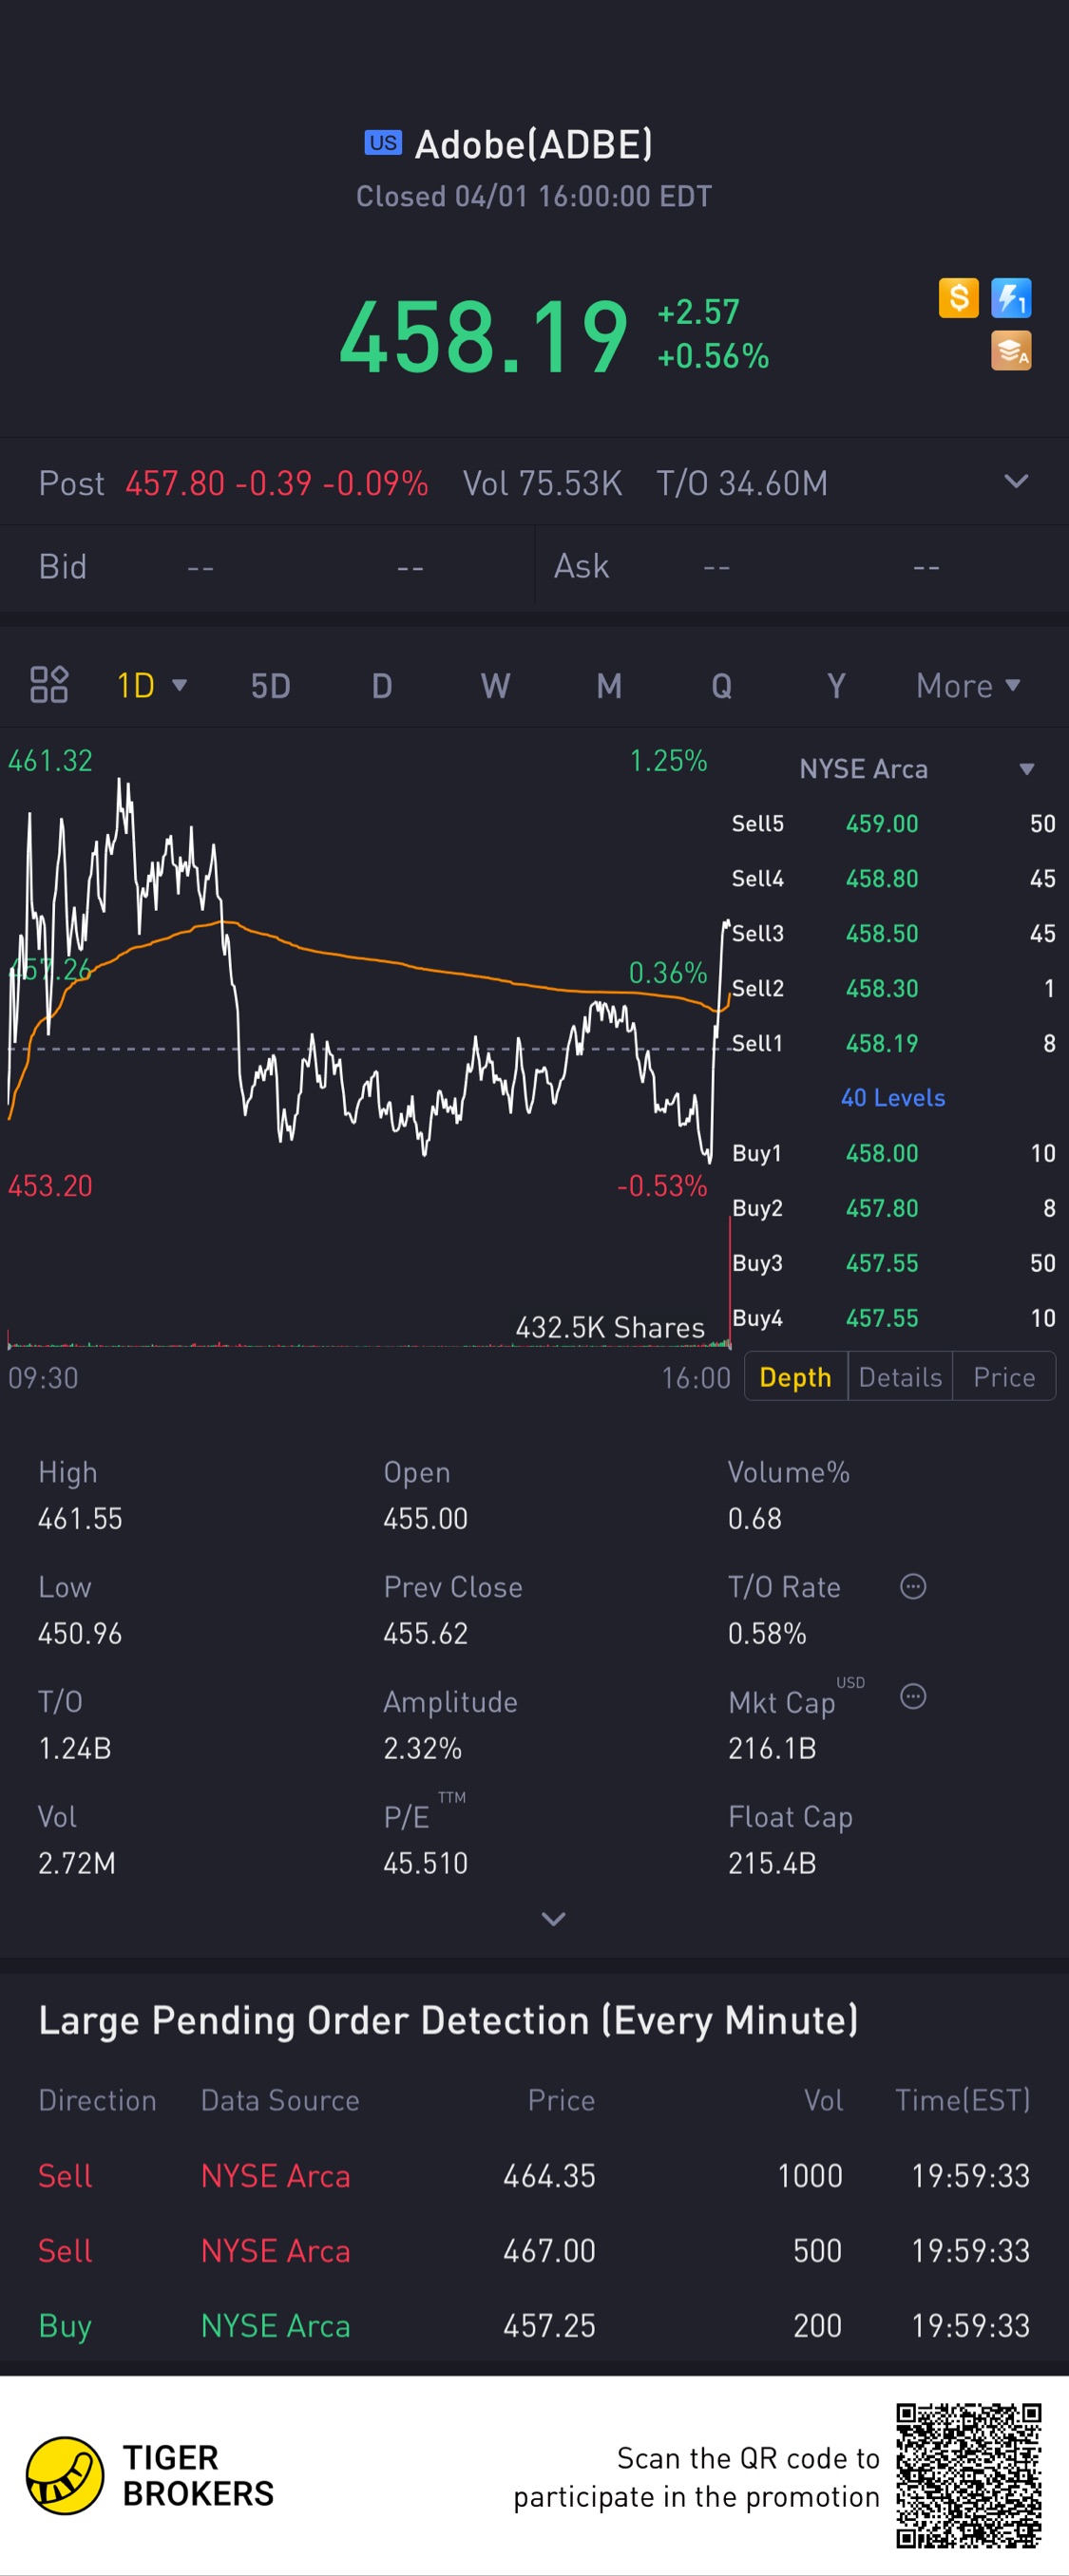Open the chart layout grid icon
This screenshot has width=1069, height=2576.
(x=49, y=685)
